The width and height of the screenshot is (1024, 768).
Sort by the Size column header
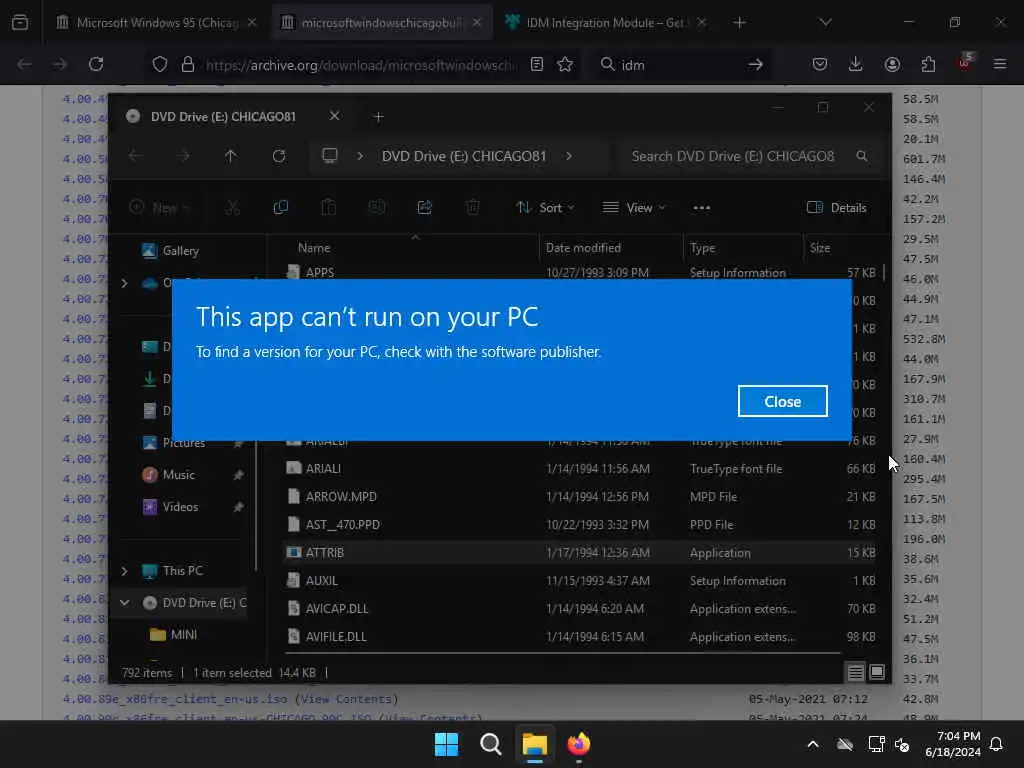click(820, 248)
